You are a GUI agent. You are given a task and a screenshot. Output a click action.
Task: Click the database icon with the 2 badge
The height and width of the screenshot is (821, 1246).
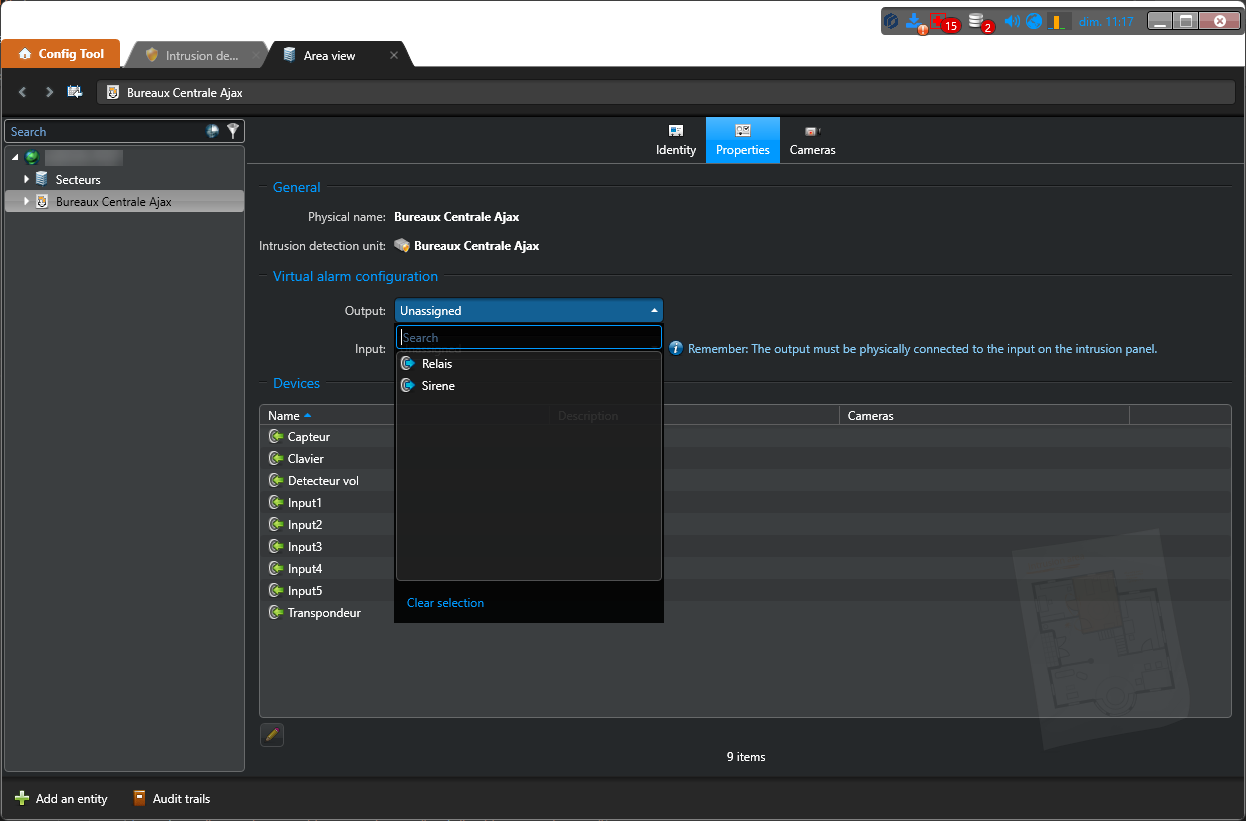[x=977, y=21]
